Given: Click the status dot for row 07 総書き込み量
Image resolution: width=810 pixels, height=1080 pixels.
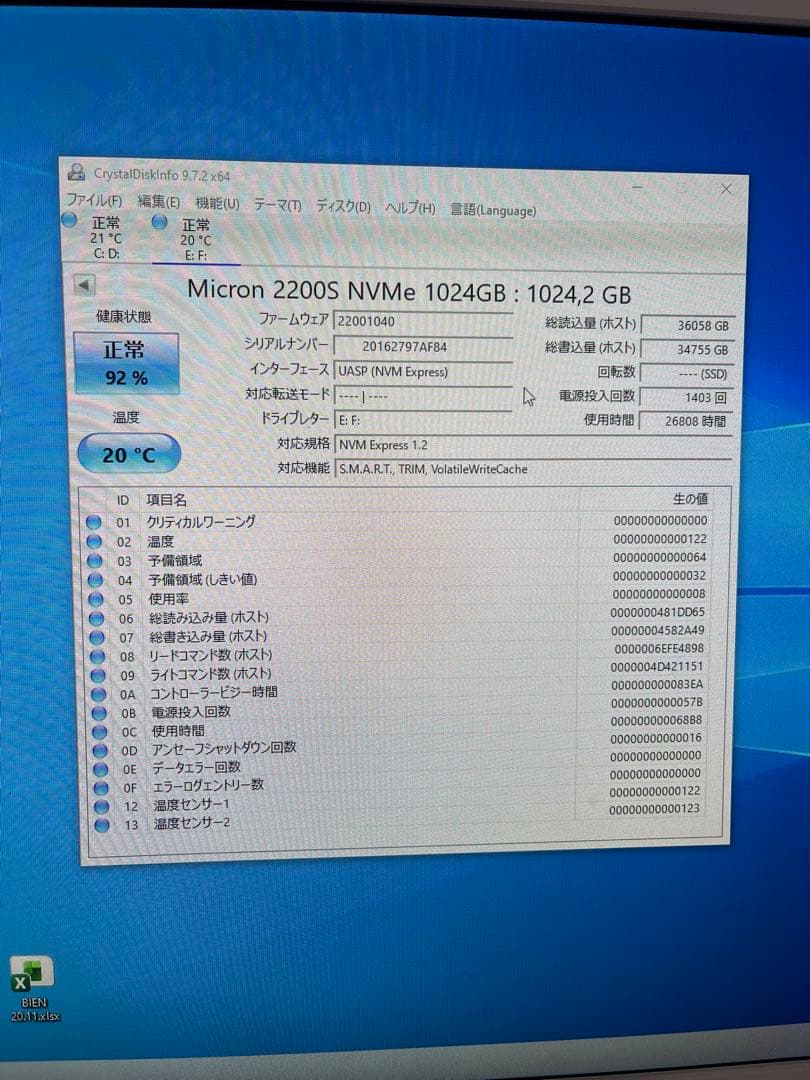Looking at the screenshot, I should [98, 637].
